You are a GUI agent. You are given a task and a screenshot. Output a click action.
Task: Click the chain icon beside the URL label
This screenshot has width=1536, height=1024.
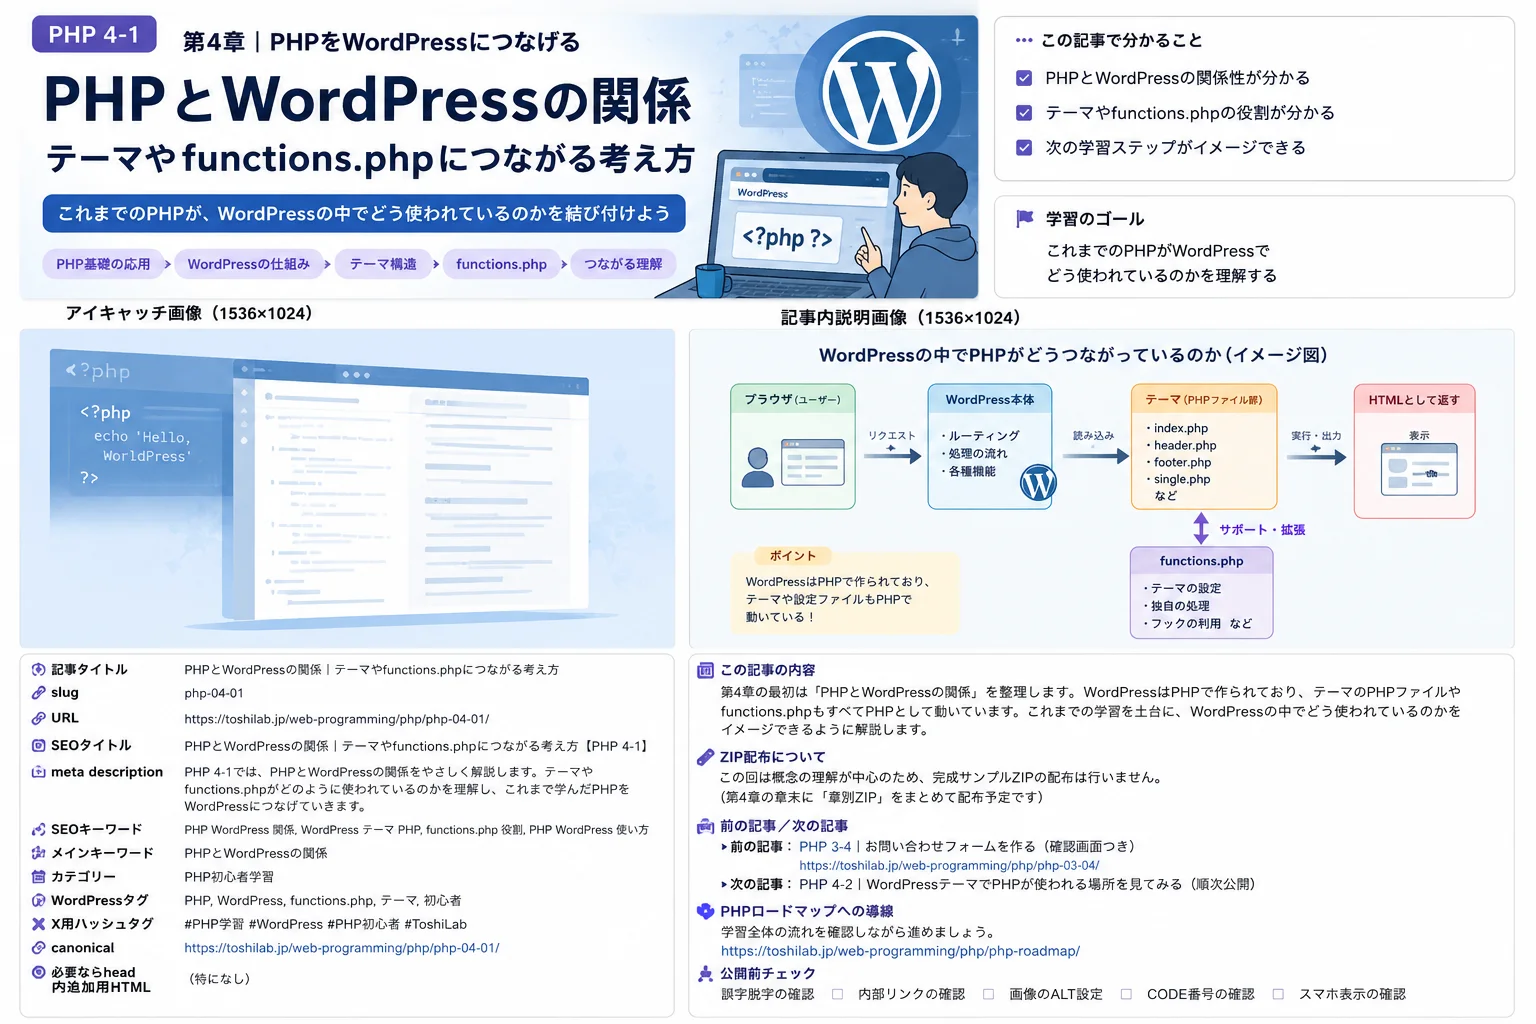pyautogui.click(x=38, y=718)
